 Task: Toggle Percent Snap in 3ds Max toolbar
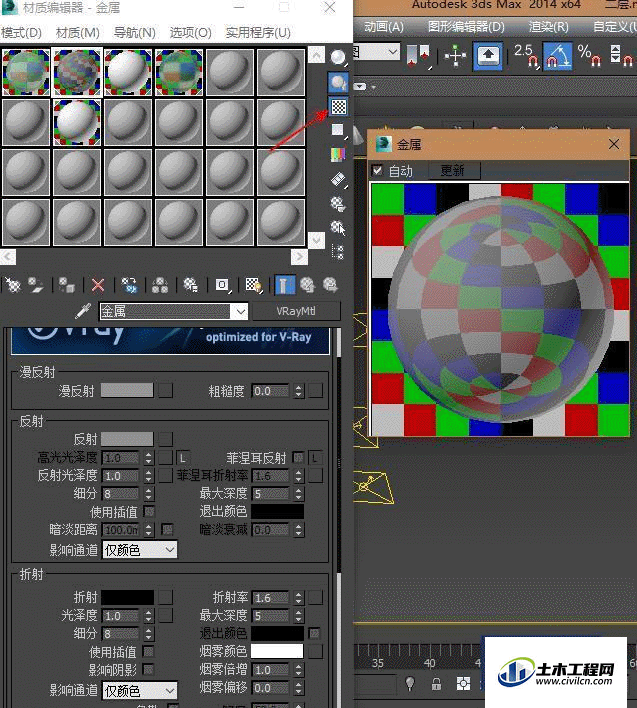tap(590, 56)
